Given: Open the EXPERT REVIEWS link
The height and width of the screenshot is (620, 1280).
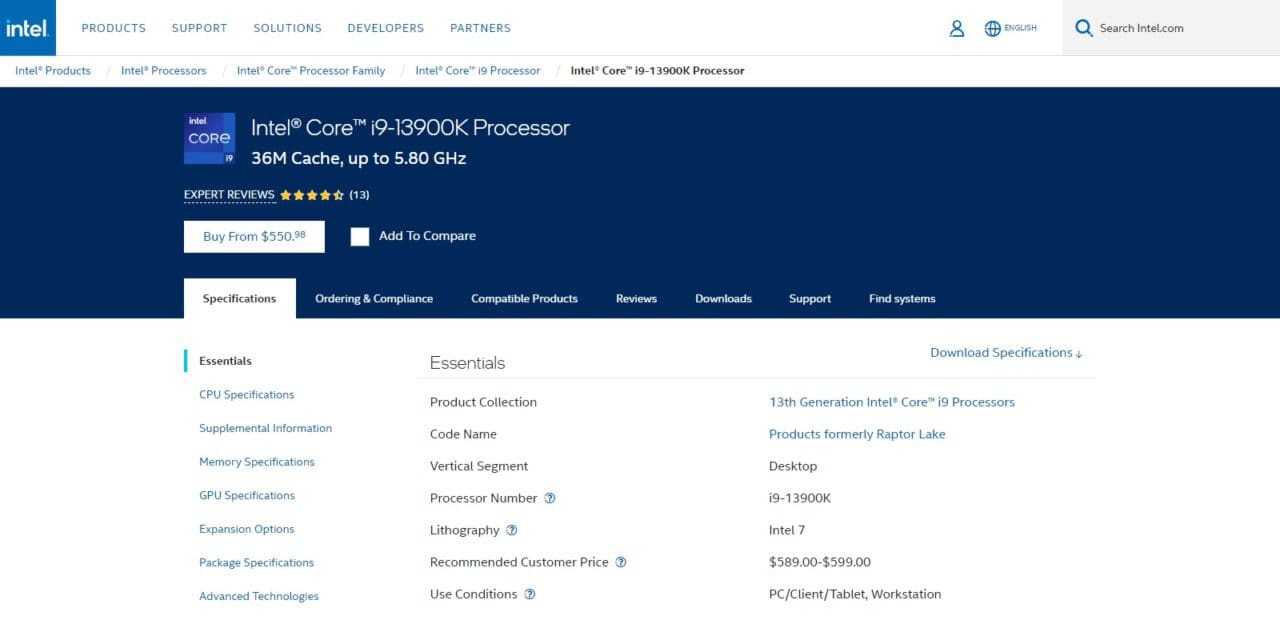Looking at the screenshot, I should click(x=229, y=195).
